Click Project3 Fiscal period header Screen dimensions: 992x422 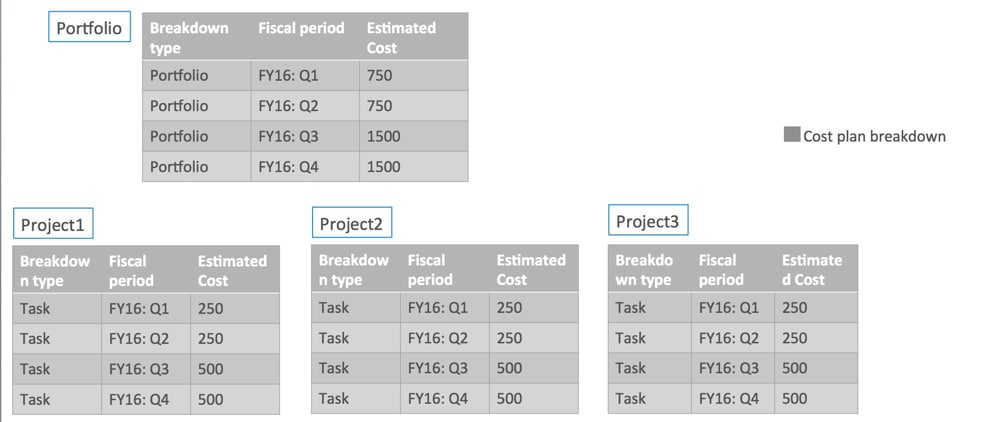point(733,269)
